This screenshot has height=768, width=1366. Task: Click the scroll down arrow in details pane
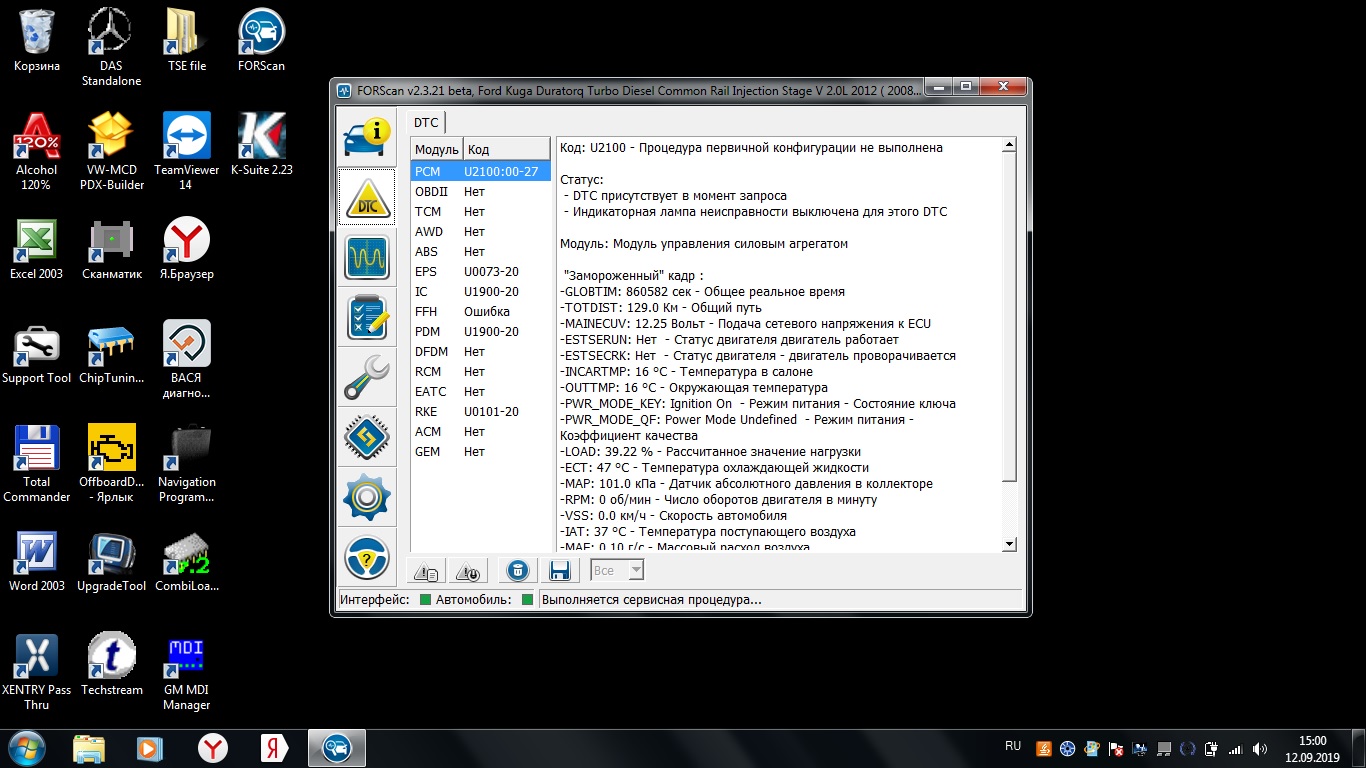pyautogui.click(x=1009, y=544)
